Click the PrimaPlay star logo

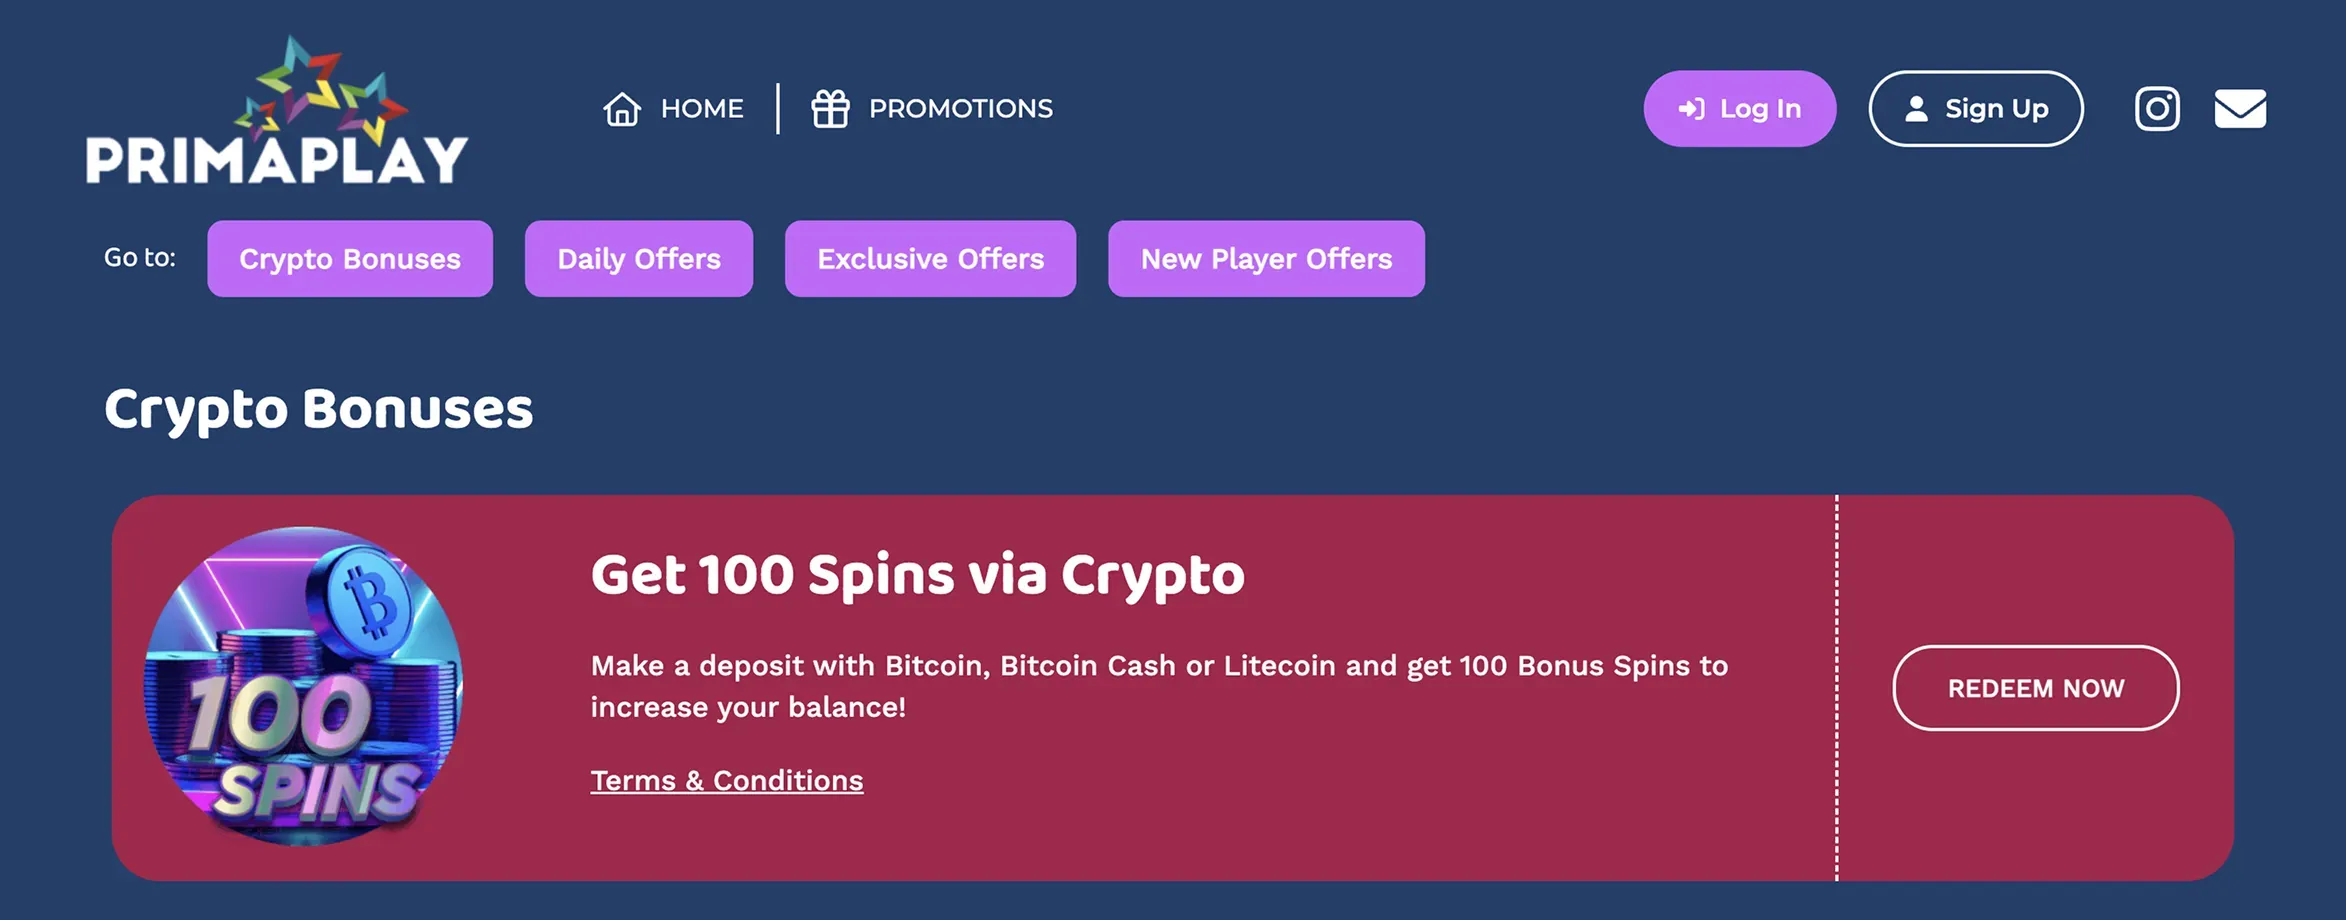tap(276, 112)
